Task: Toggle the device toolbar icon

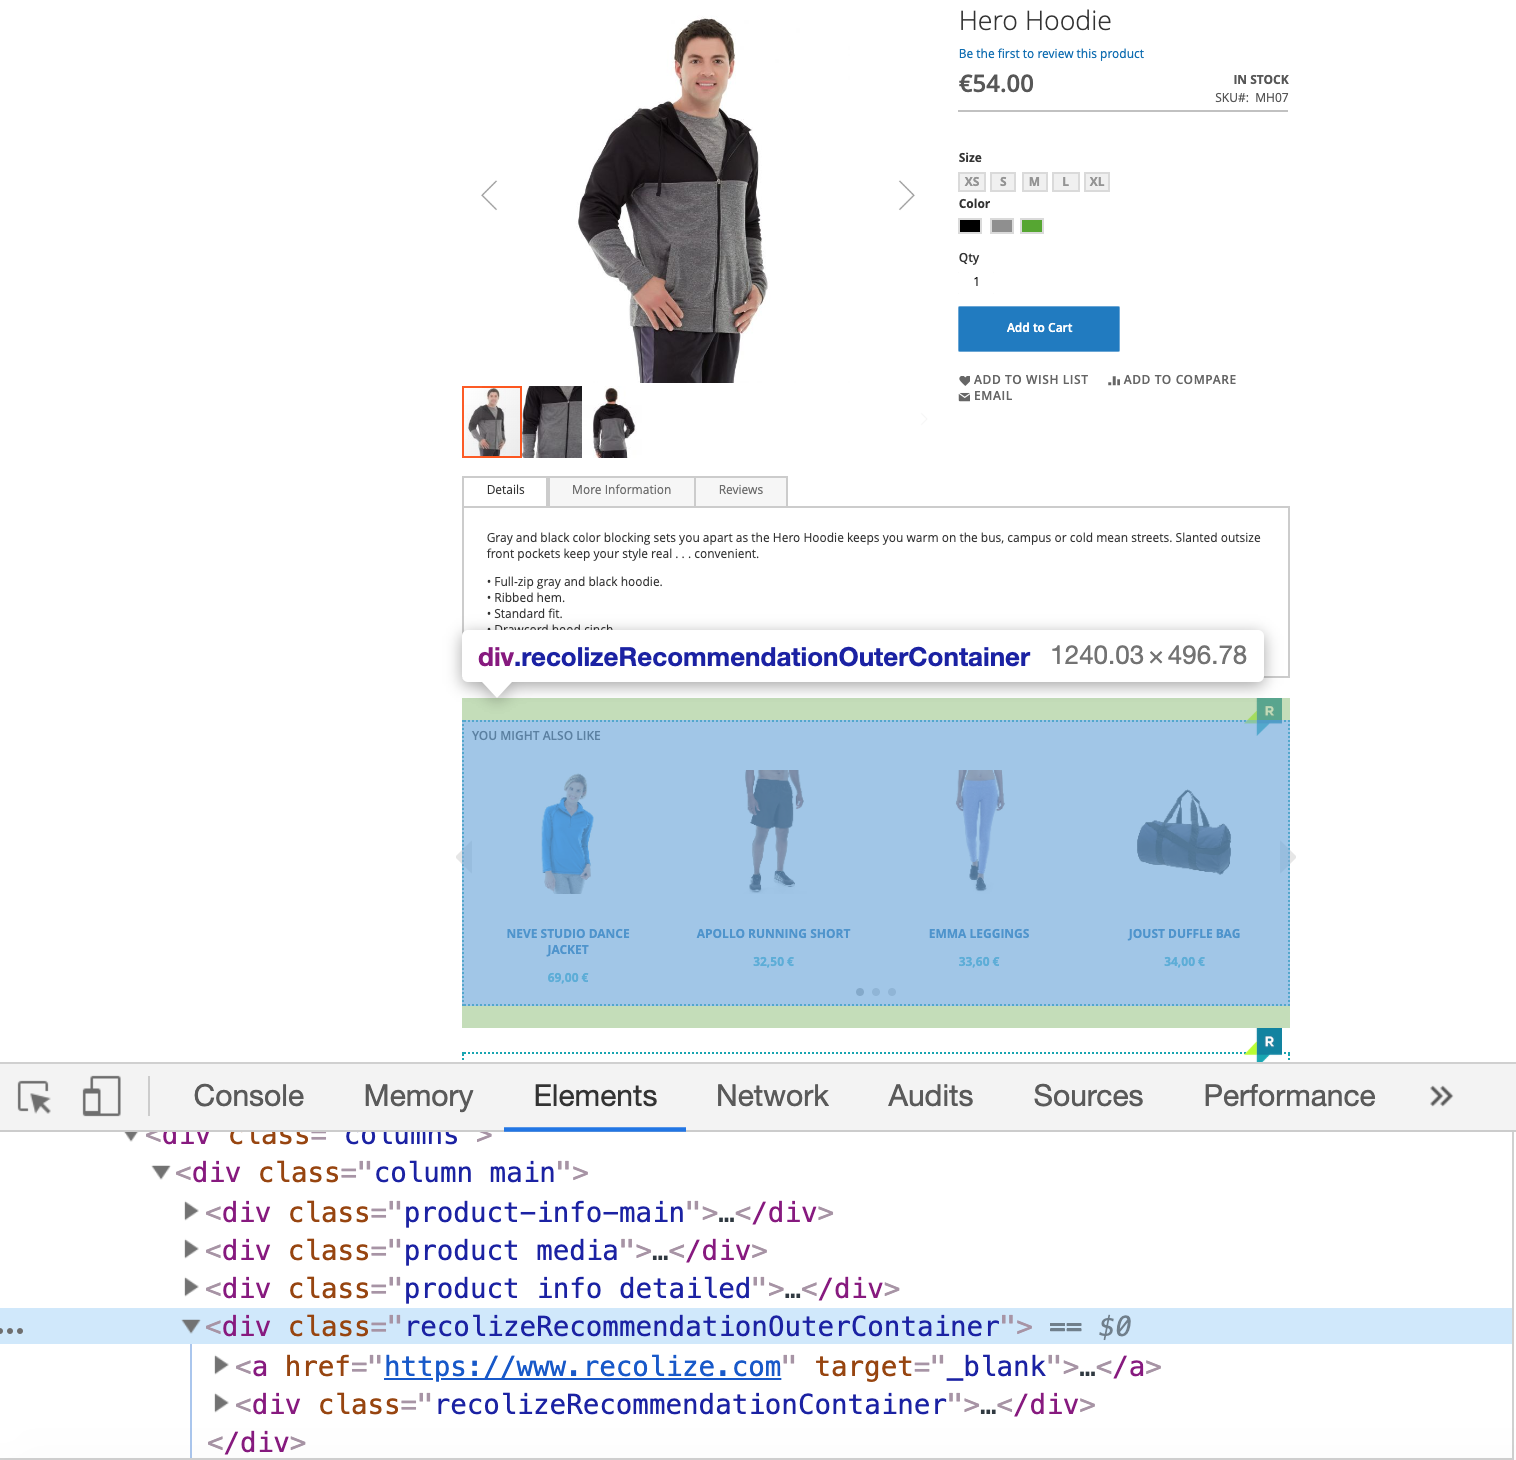Action: pyautogui.click(x=101, y=1097)
